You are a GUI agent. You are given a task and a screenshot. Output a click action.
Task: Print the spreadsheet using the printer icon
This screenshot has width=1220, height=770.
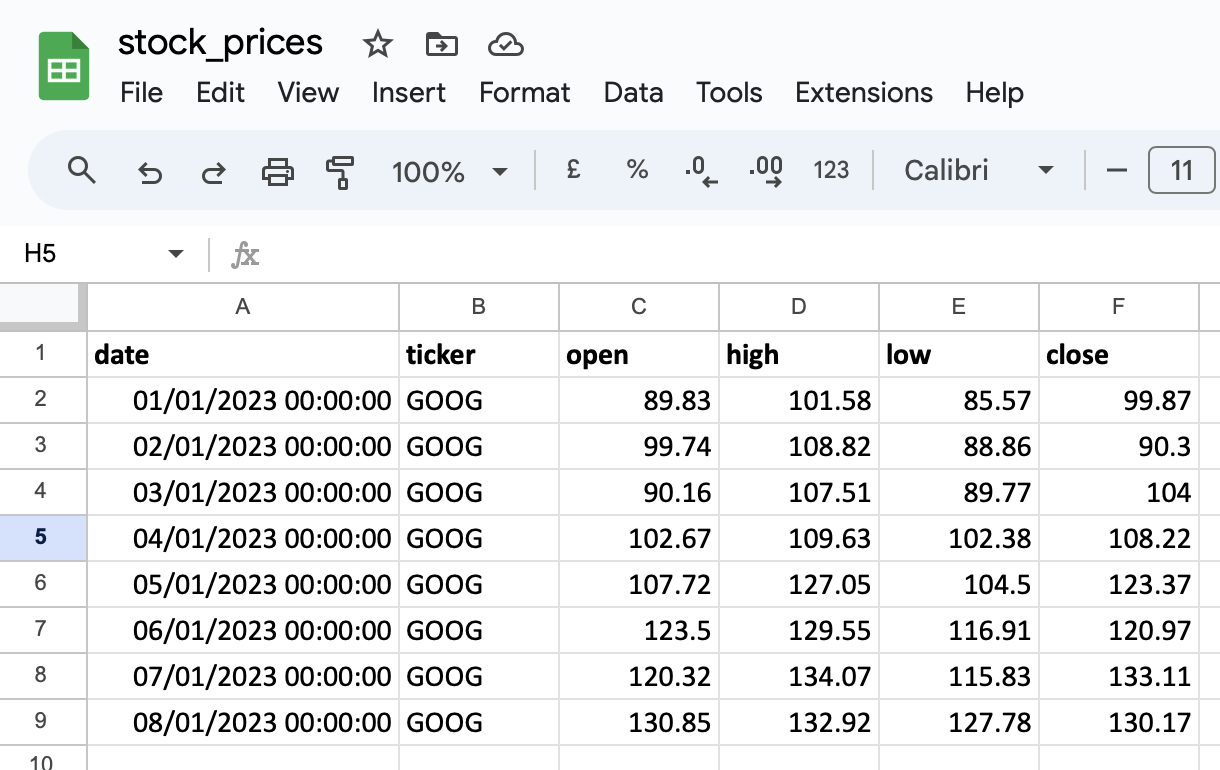277,172
